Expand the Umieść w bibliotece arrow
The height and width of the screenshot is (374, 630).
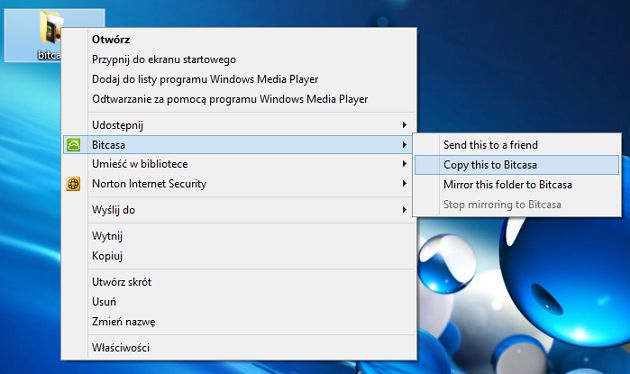tap(405, 164)
